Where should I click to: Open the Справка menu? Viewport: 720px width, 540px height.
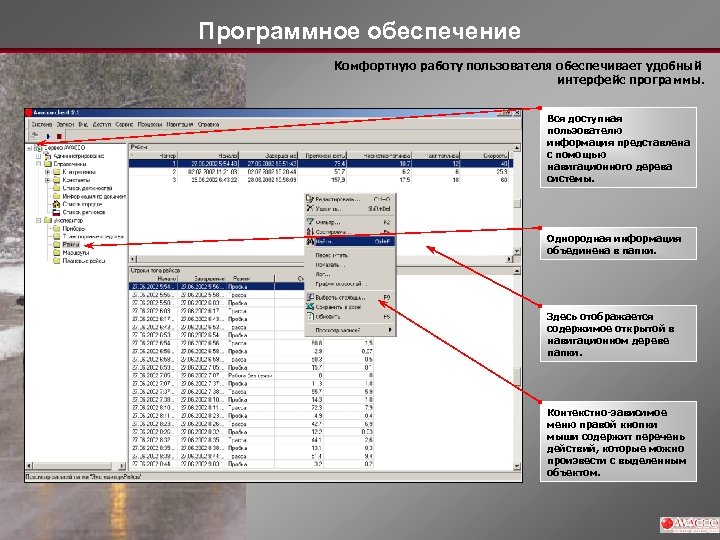208,124
